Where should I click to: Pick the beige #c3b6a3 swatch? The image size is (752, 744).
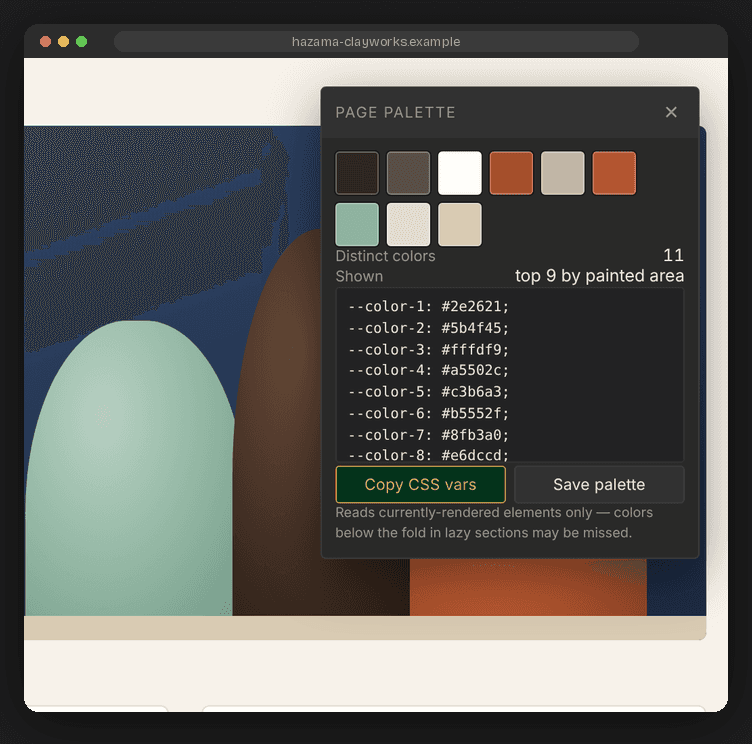(x=563, y=173)
